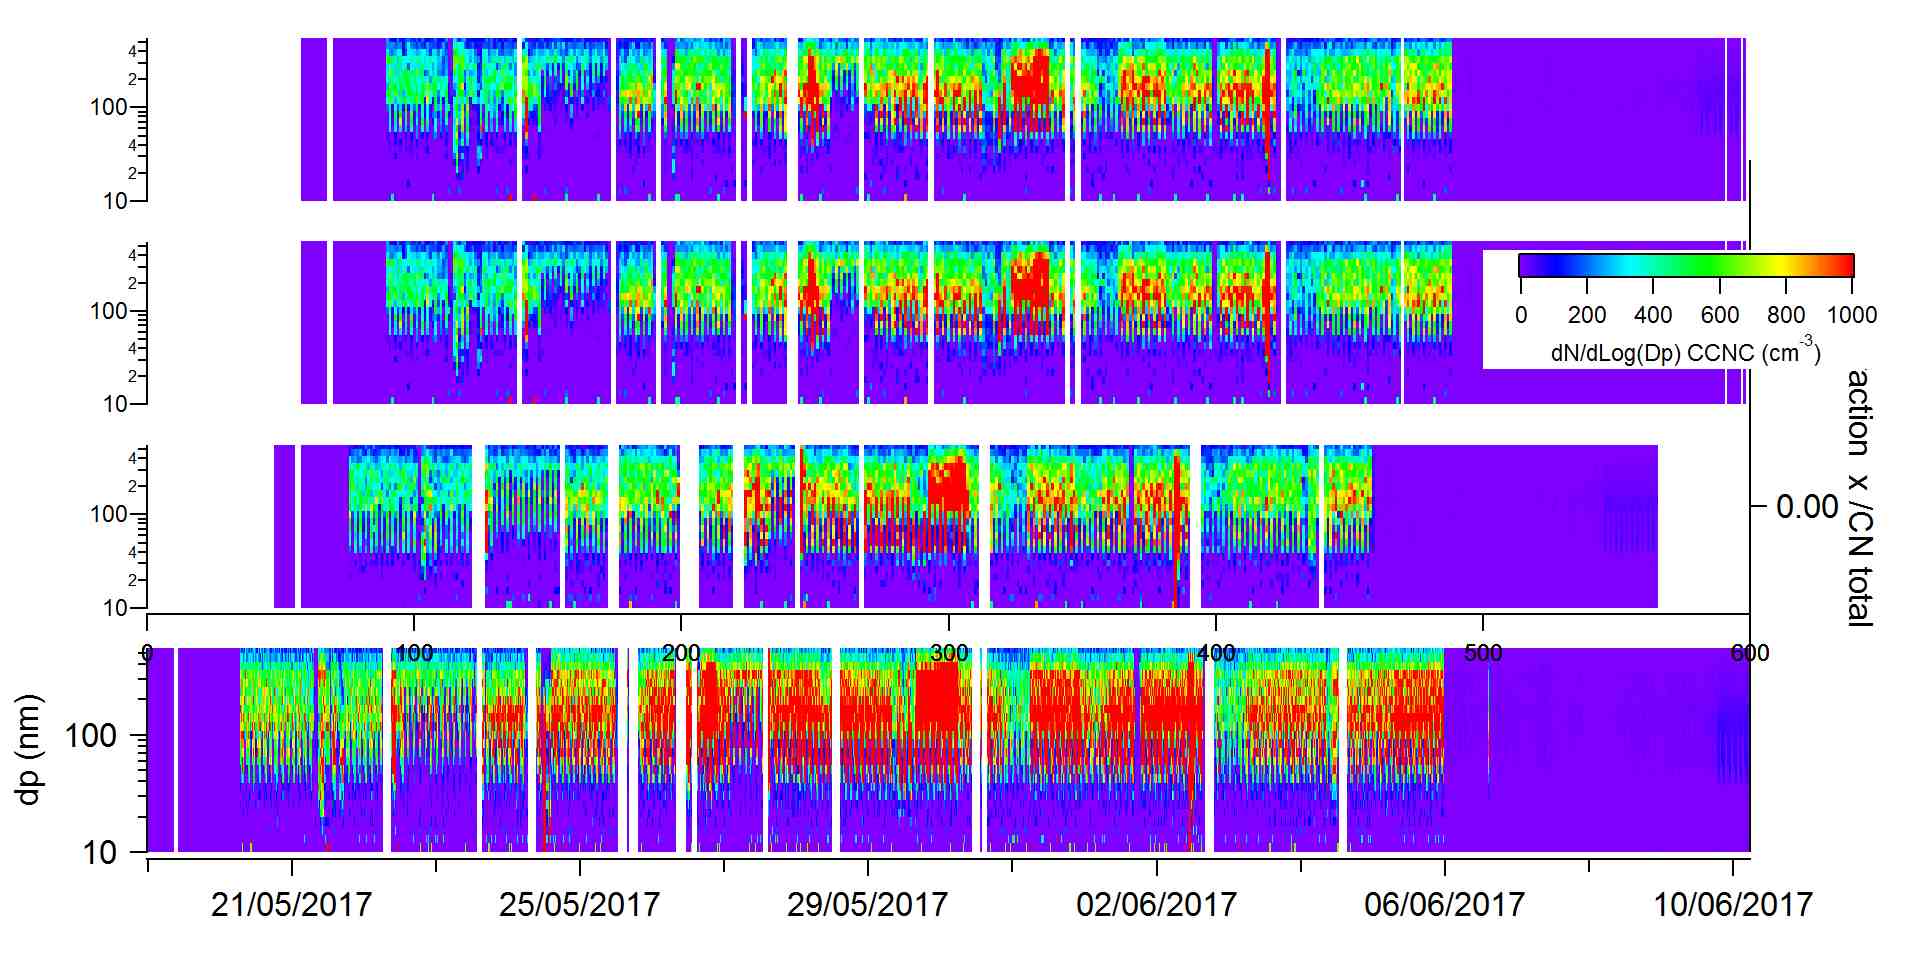Click the date label 02/06/2017

[1156, 905]
